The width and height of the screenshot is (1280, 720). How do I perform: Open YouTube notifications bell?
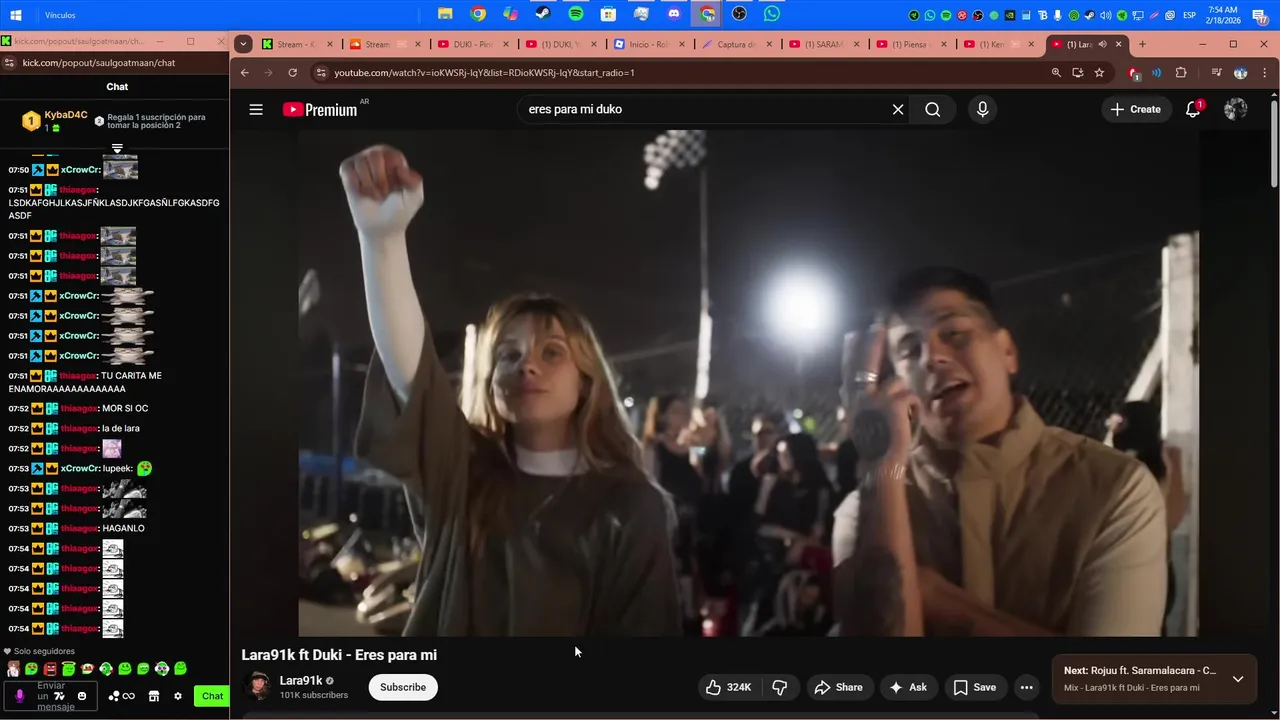[1193, 109]
